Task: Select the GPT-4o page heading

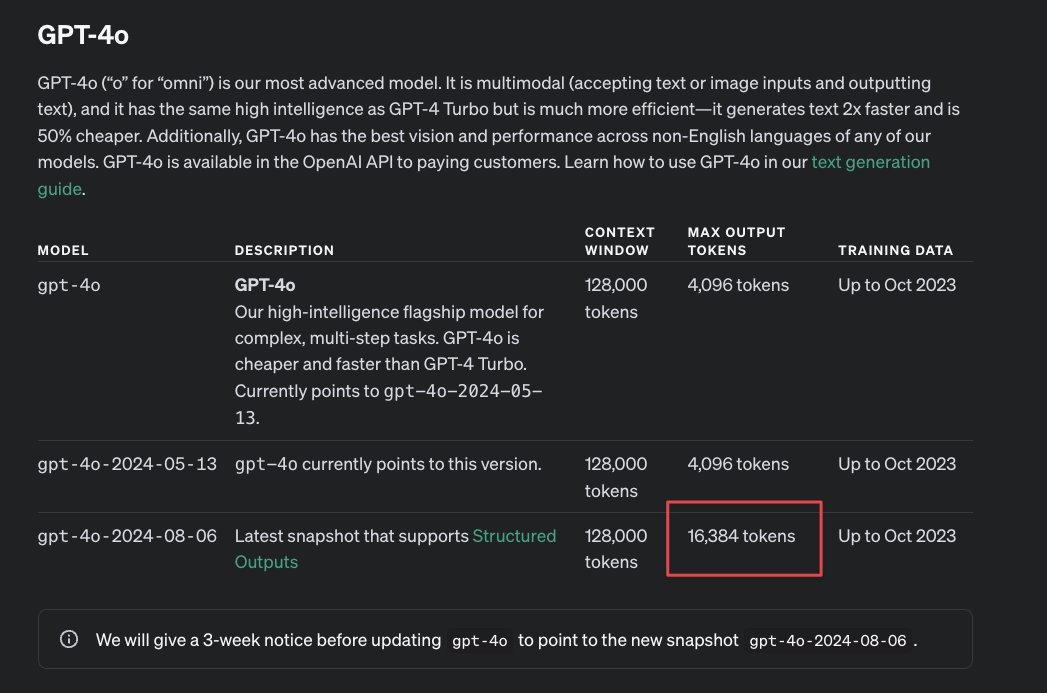Action: pos(83,35)
